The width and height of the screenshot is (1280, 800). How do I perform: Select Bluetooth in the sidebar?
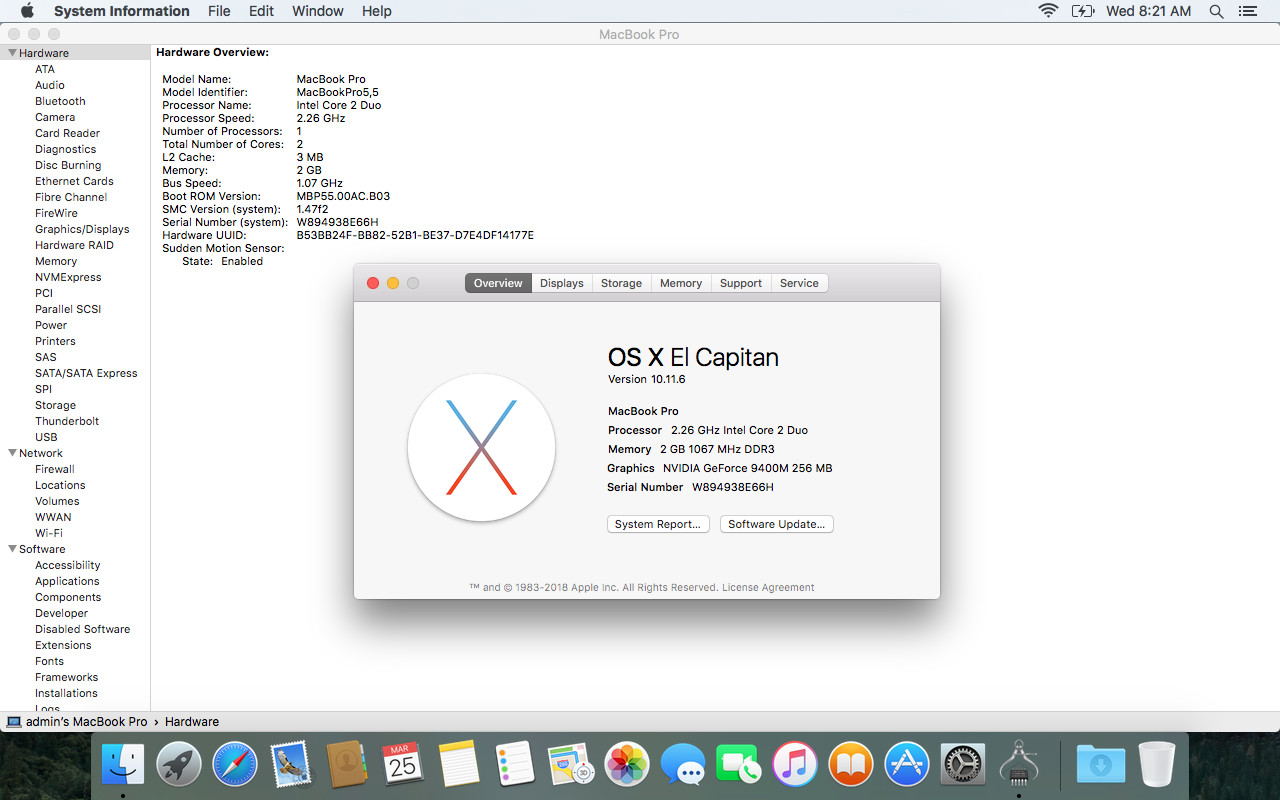click(60, 101)
